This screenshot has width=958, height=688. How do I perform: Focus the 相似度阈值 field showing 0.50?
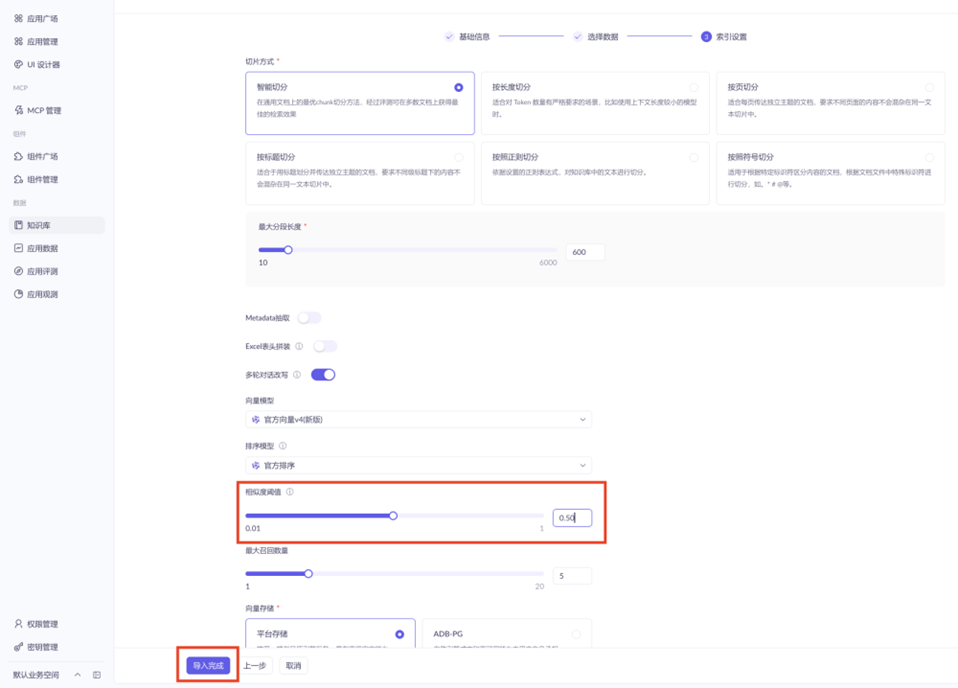(x=572, y=518)
